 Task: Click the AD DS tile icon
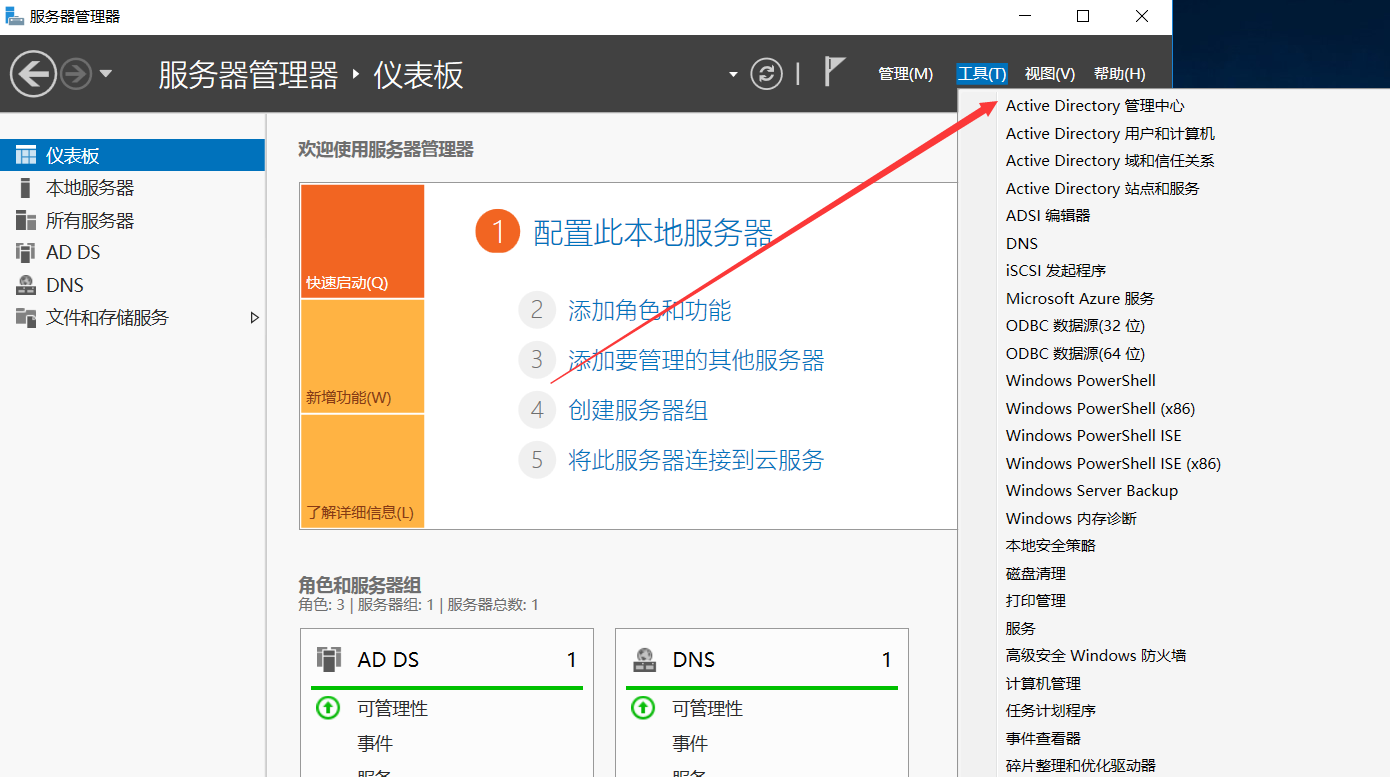tap(329, 659)
